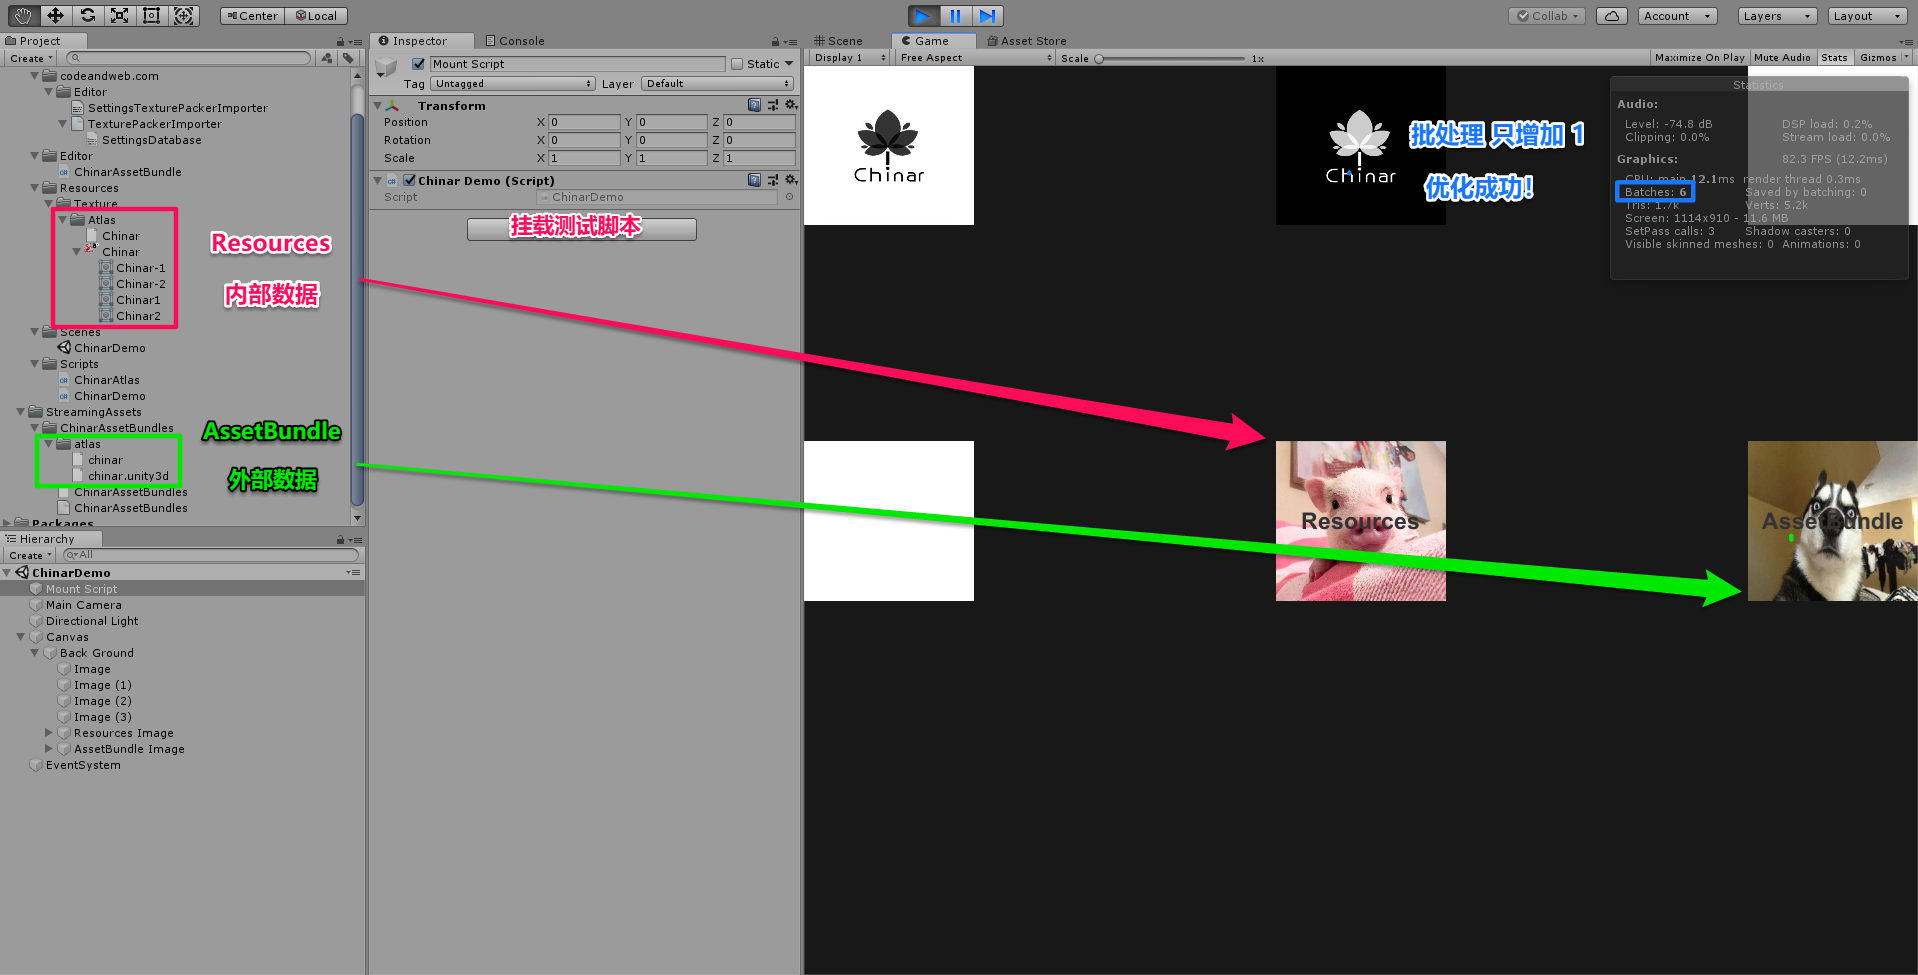
Task: Collapse the Canvas object in Hierarchy
Action: (21, 637)
